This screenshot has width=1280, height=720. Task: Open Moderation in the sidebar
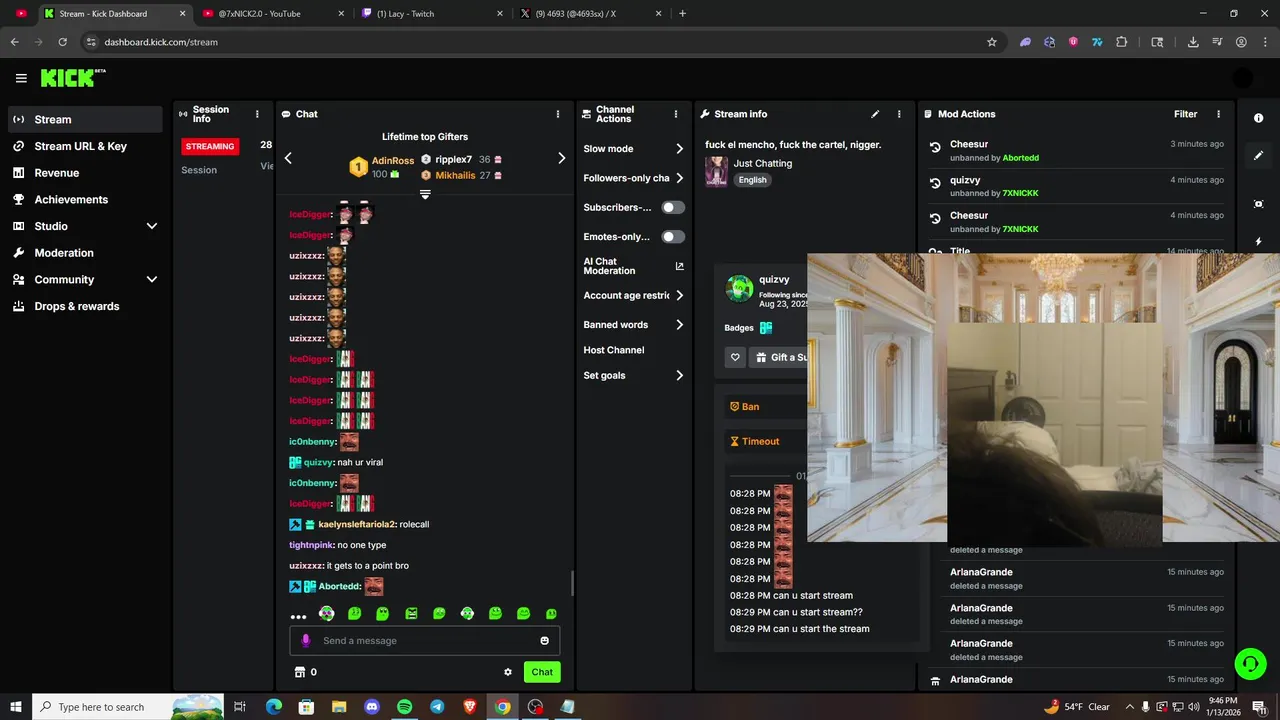pos(85,253)
